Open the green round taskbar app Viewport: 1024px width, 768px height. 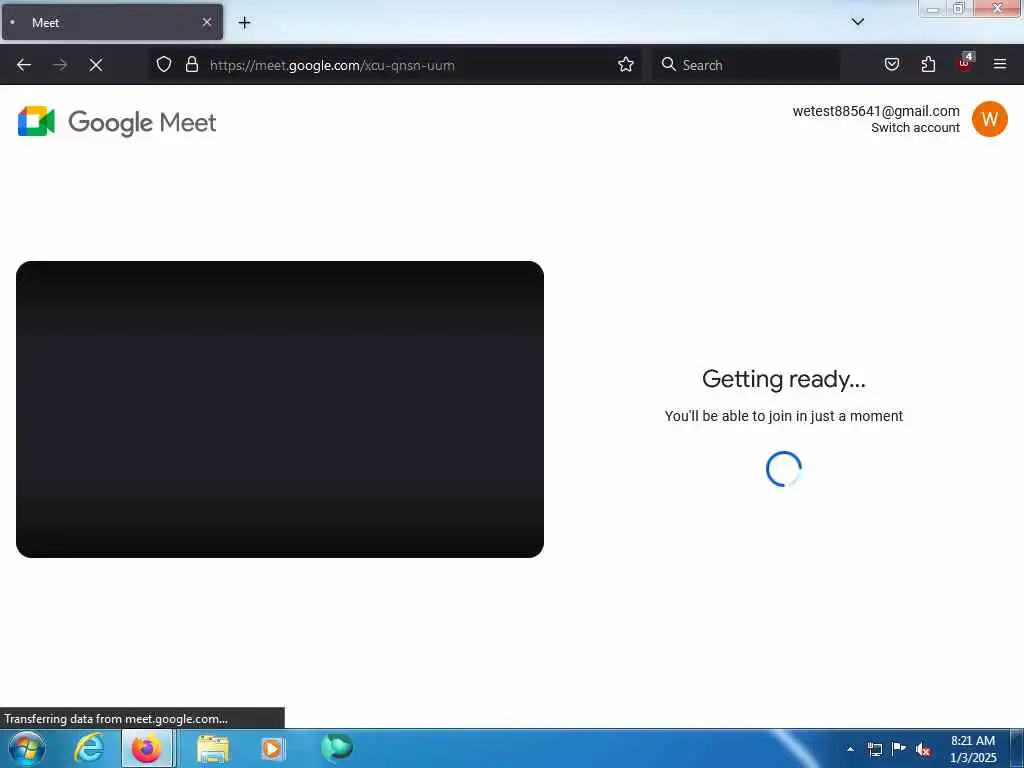point(337,747)
